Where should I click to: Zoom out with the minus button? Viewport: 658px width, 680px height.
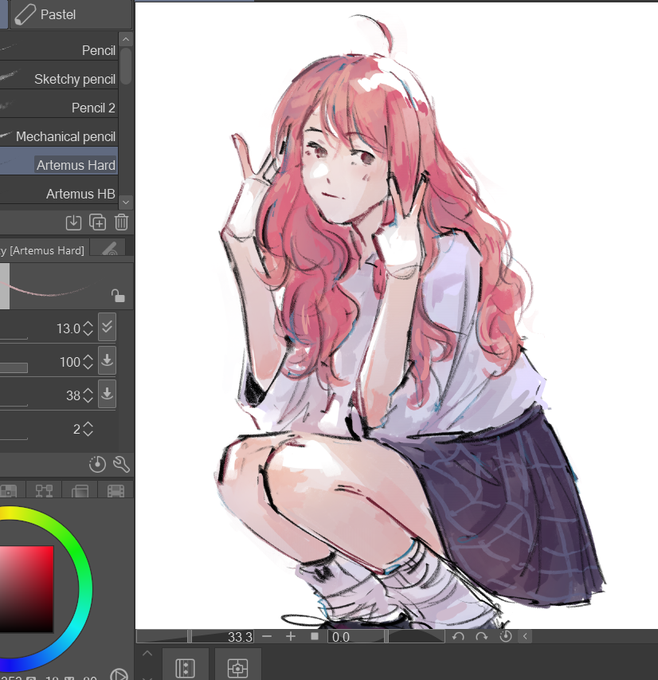click(x=267, y=636)
